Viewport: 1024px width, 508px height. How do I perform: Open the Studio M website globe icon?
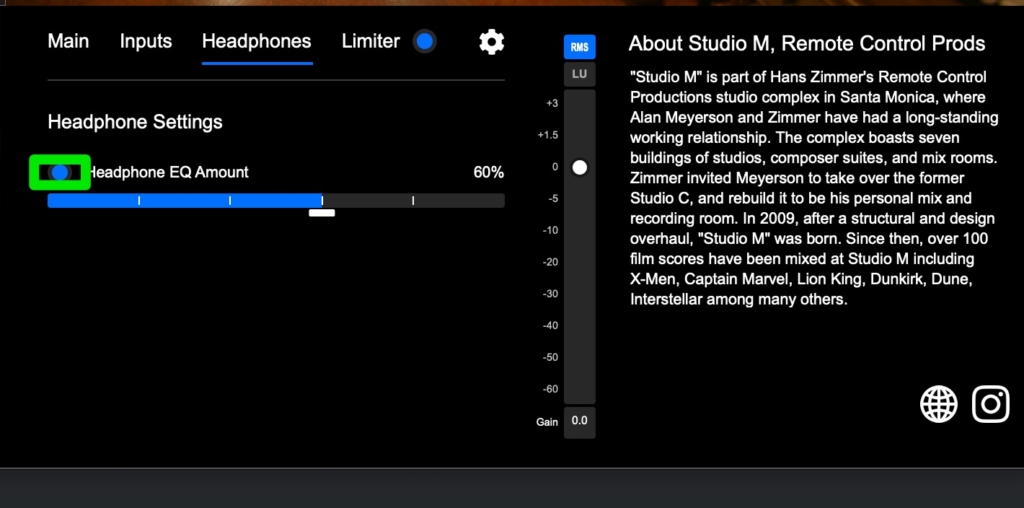click(x=938, y=404)
